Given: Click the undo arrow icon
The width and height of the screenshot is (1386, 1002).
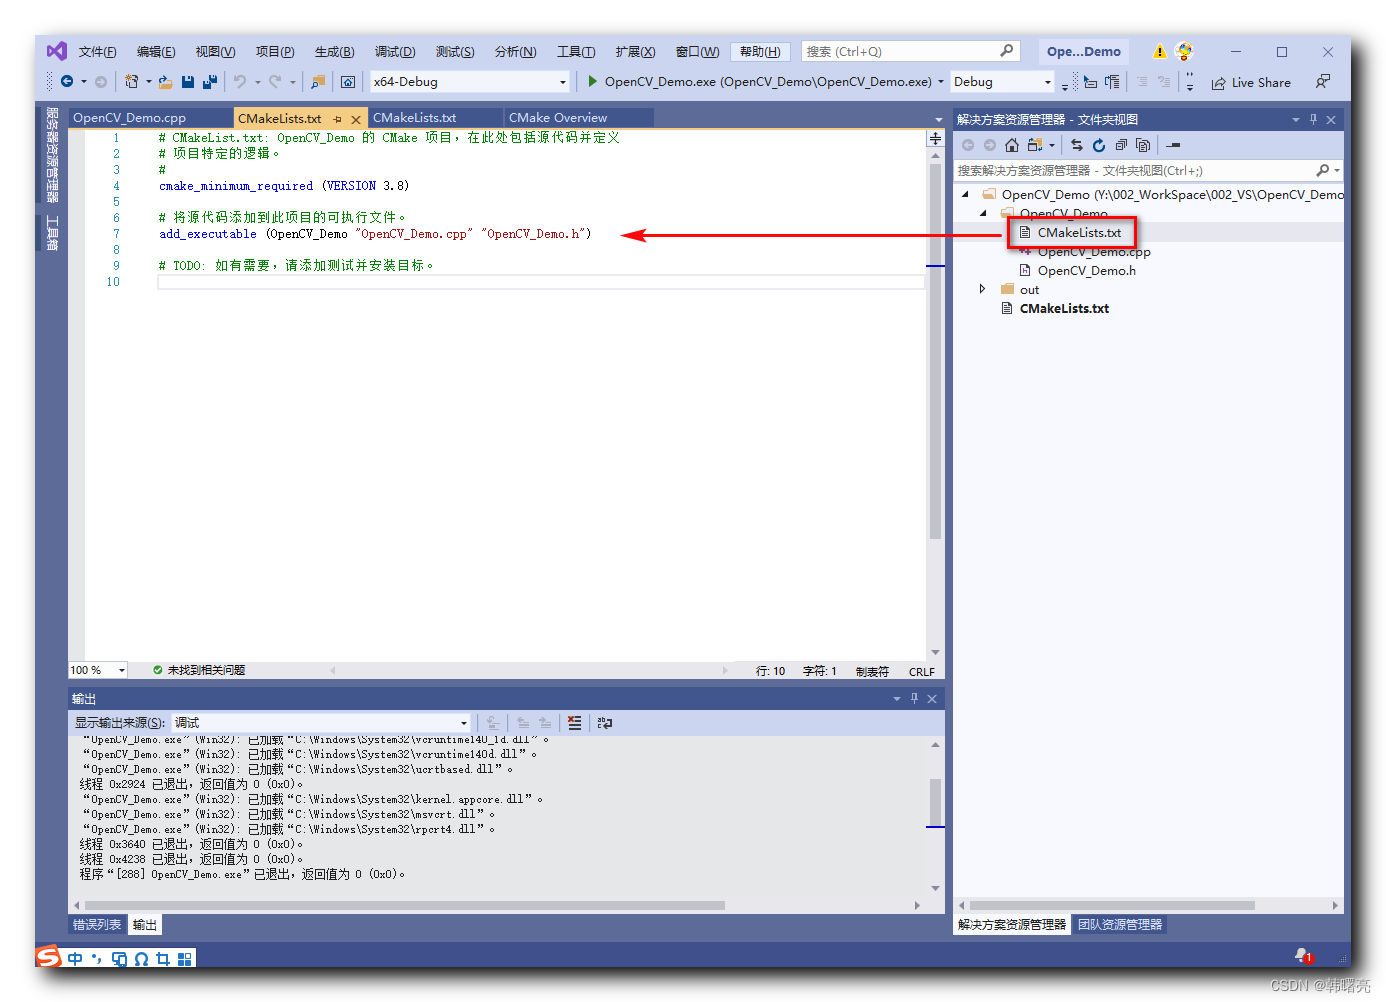Looking at the screenshot, I should tap(240, 82).
